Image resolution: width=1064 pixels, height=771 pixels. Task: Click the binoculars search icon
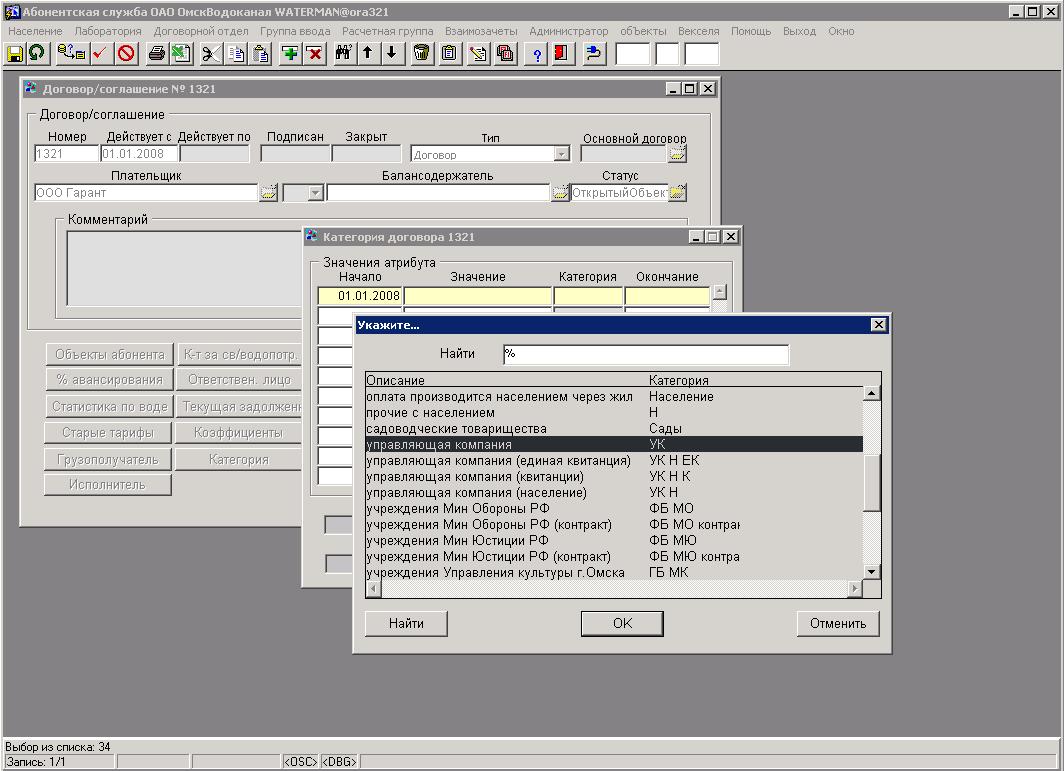point(343,54)
